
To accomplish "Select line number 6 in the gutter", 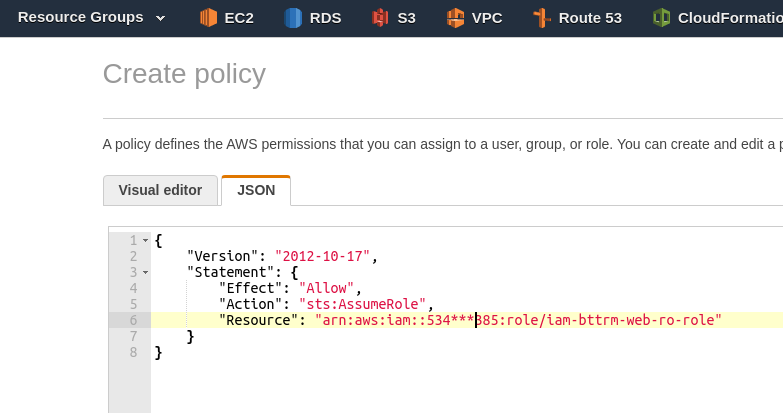I will [x=133, y=320].
